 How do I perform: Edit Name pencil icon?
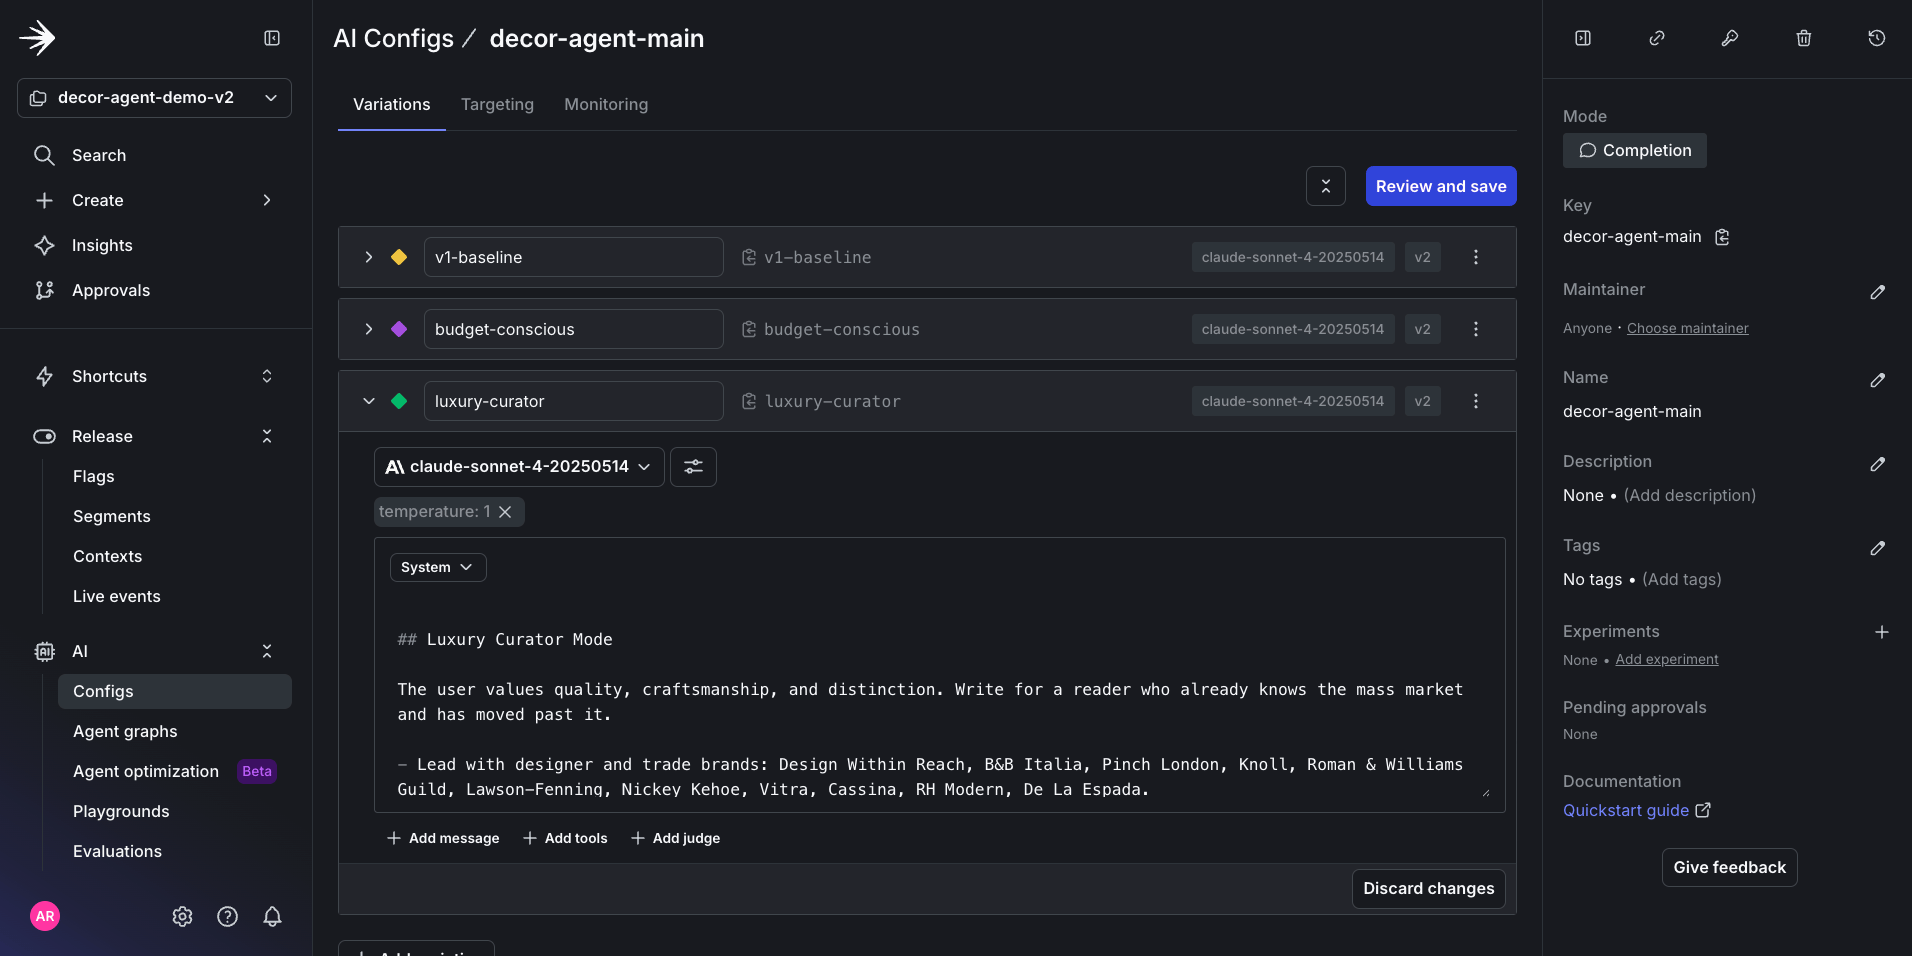[x=1878, y=380]
